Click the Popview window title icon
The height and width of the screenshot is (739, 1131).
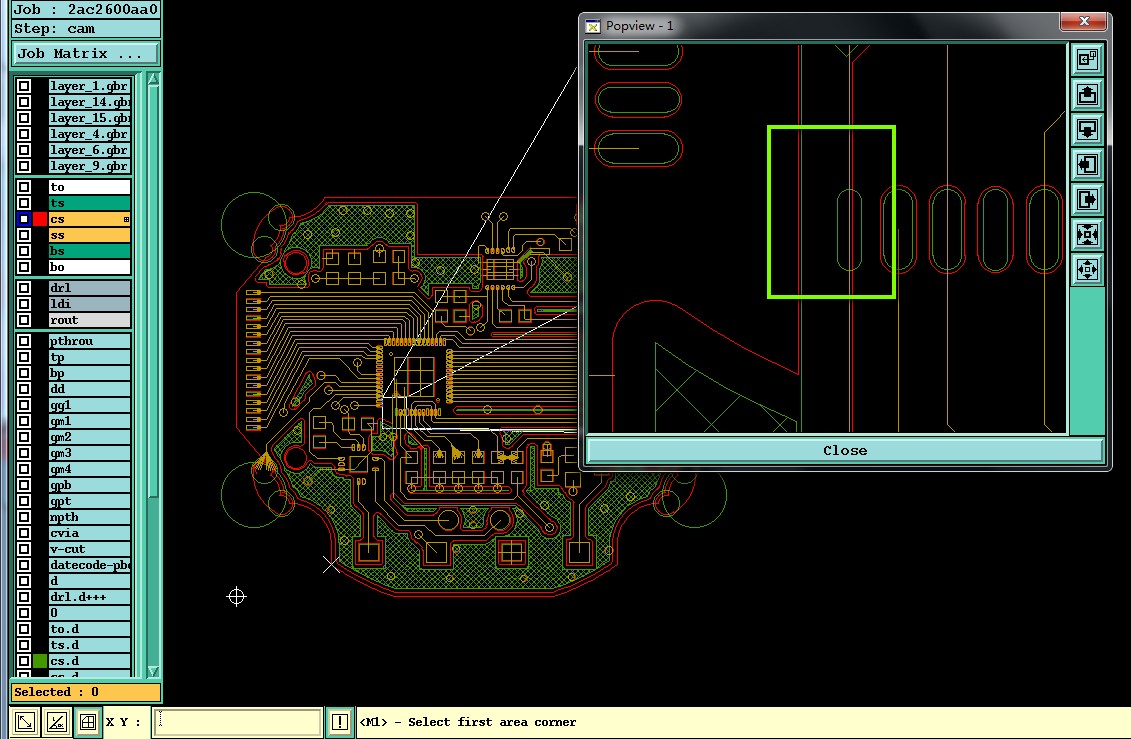593,26
